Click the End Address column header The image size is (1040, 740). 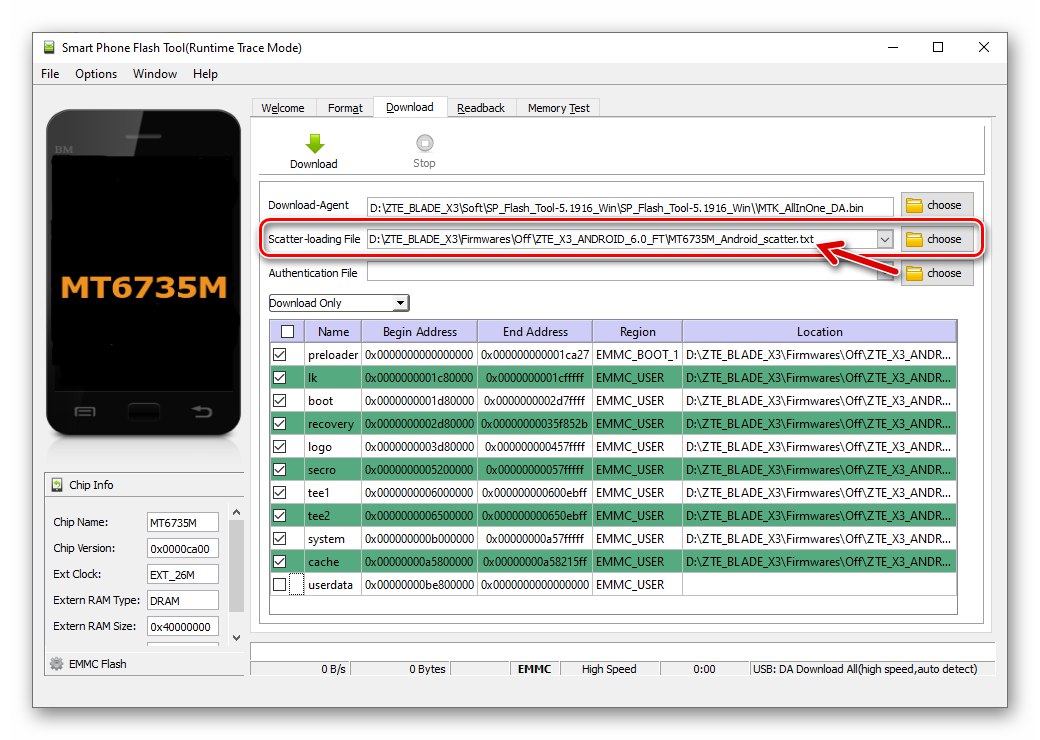click(535, 332)
